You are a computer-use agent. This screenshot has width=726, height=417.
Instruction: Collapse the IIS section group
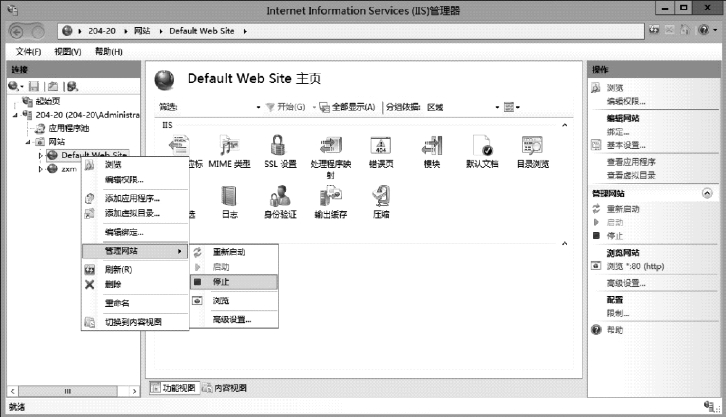(564, 125)
